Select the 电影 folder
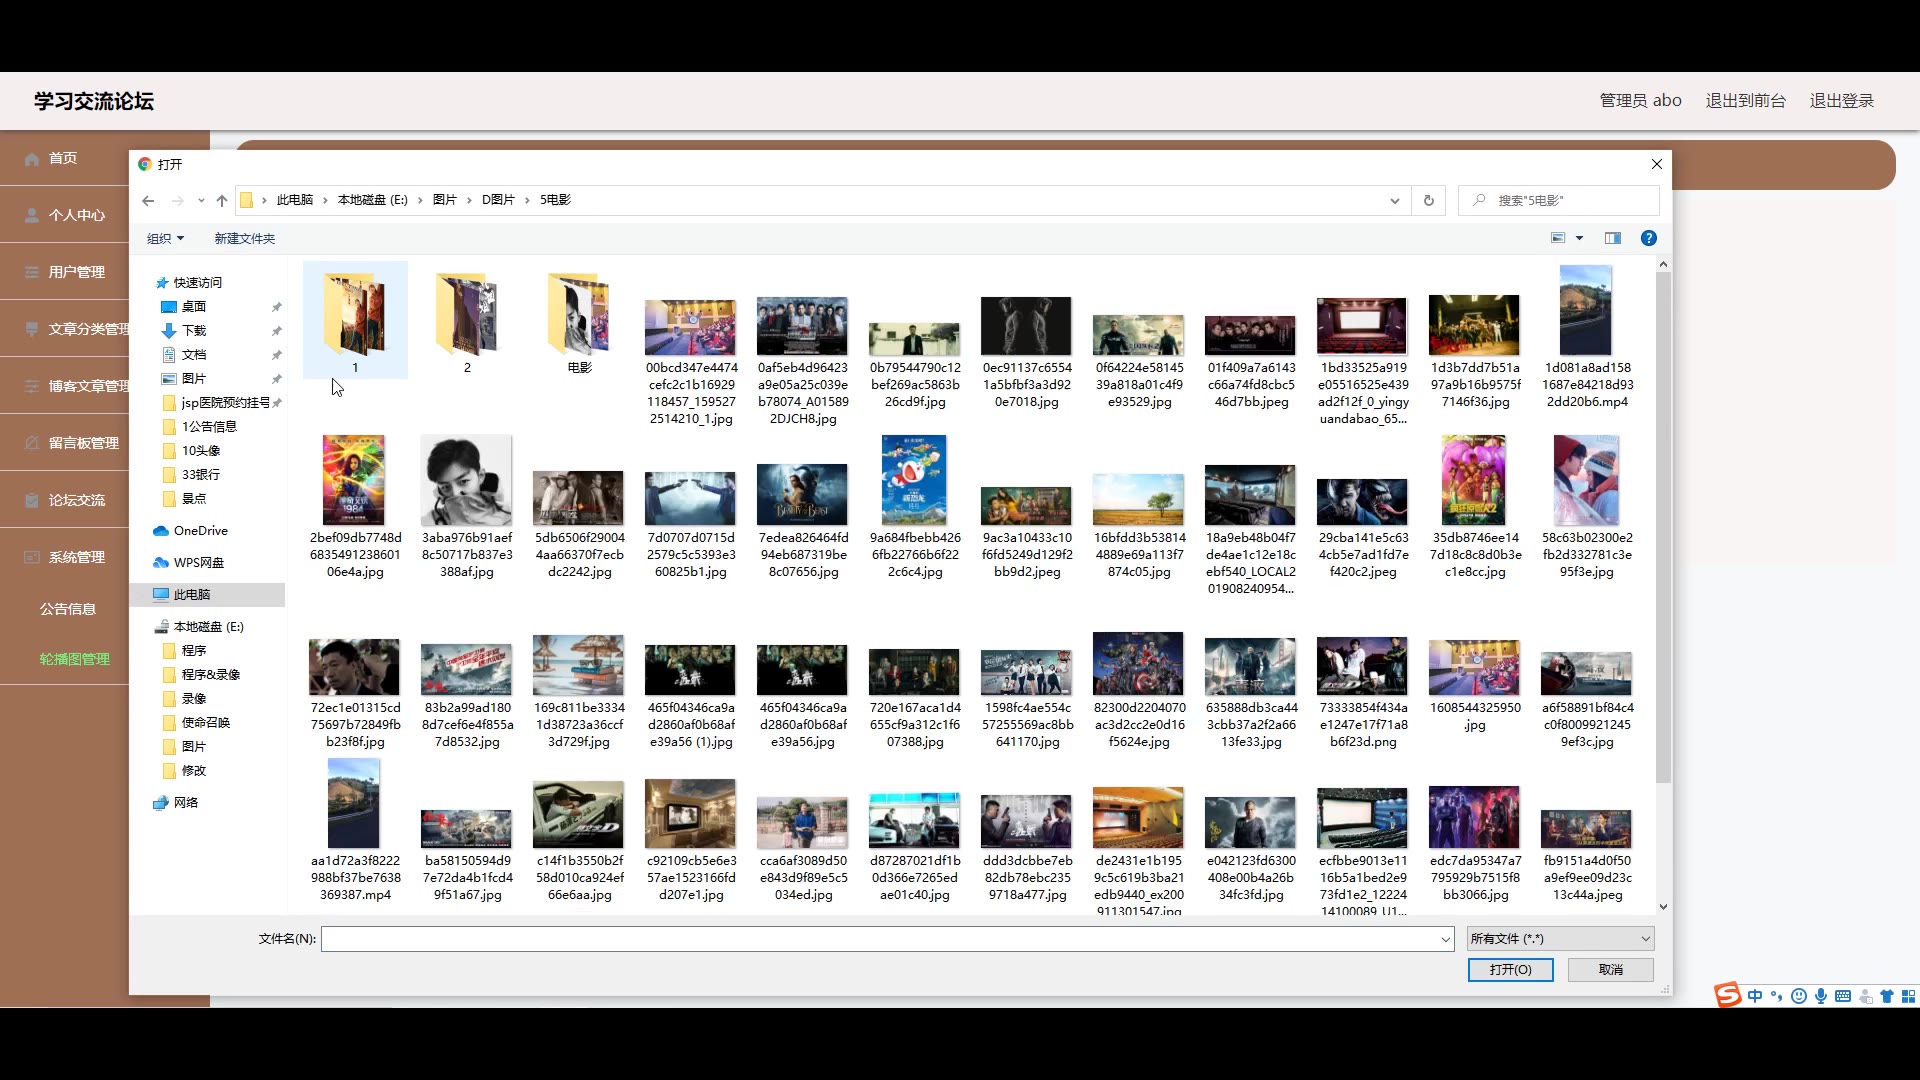 point(579,320)
